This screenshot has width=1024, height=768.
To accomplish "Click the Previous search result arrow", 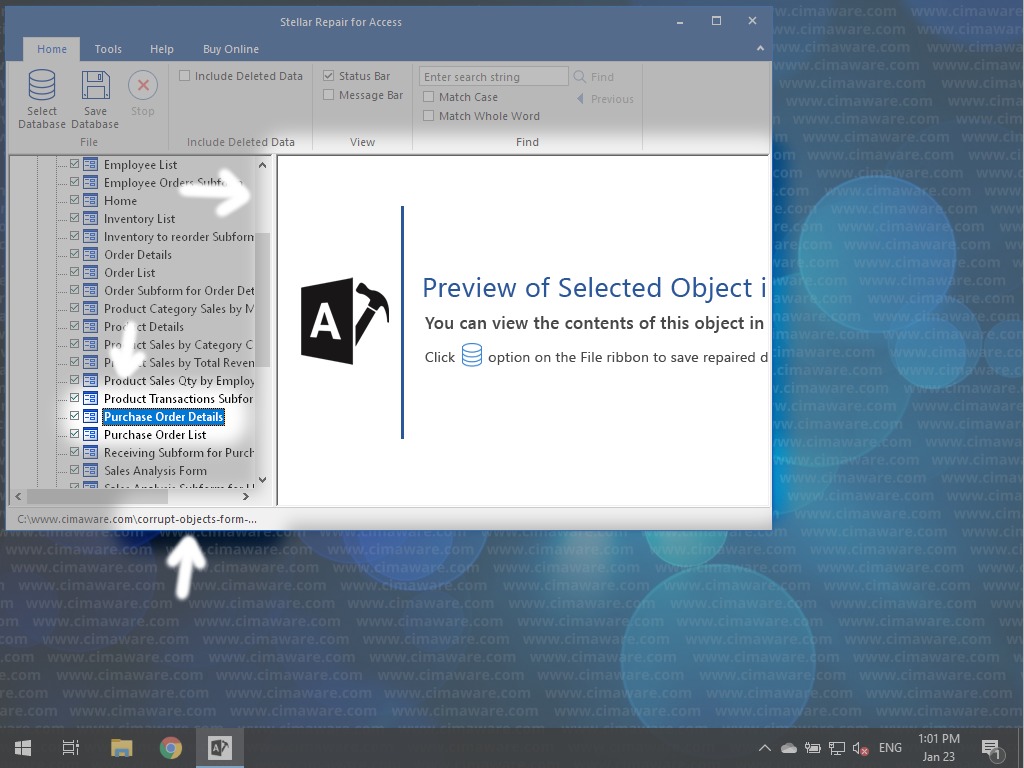I will pyautogui.click(x=580, y=99).
